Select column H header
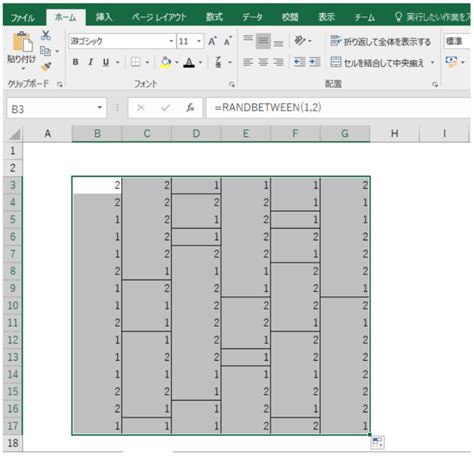This screenshot has height=456, width=474. coord(395,134)
